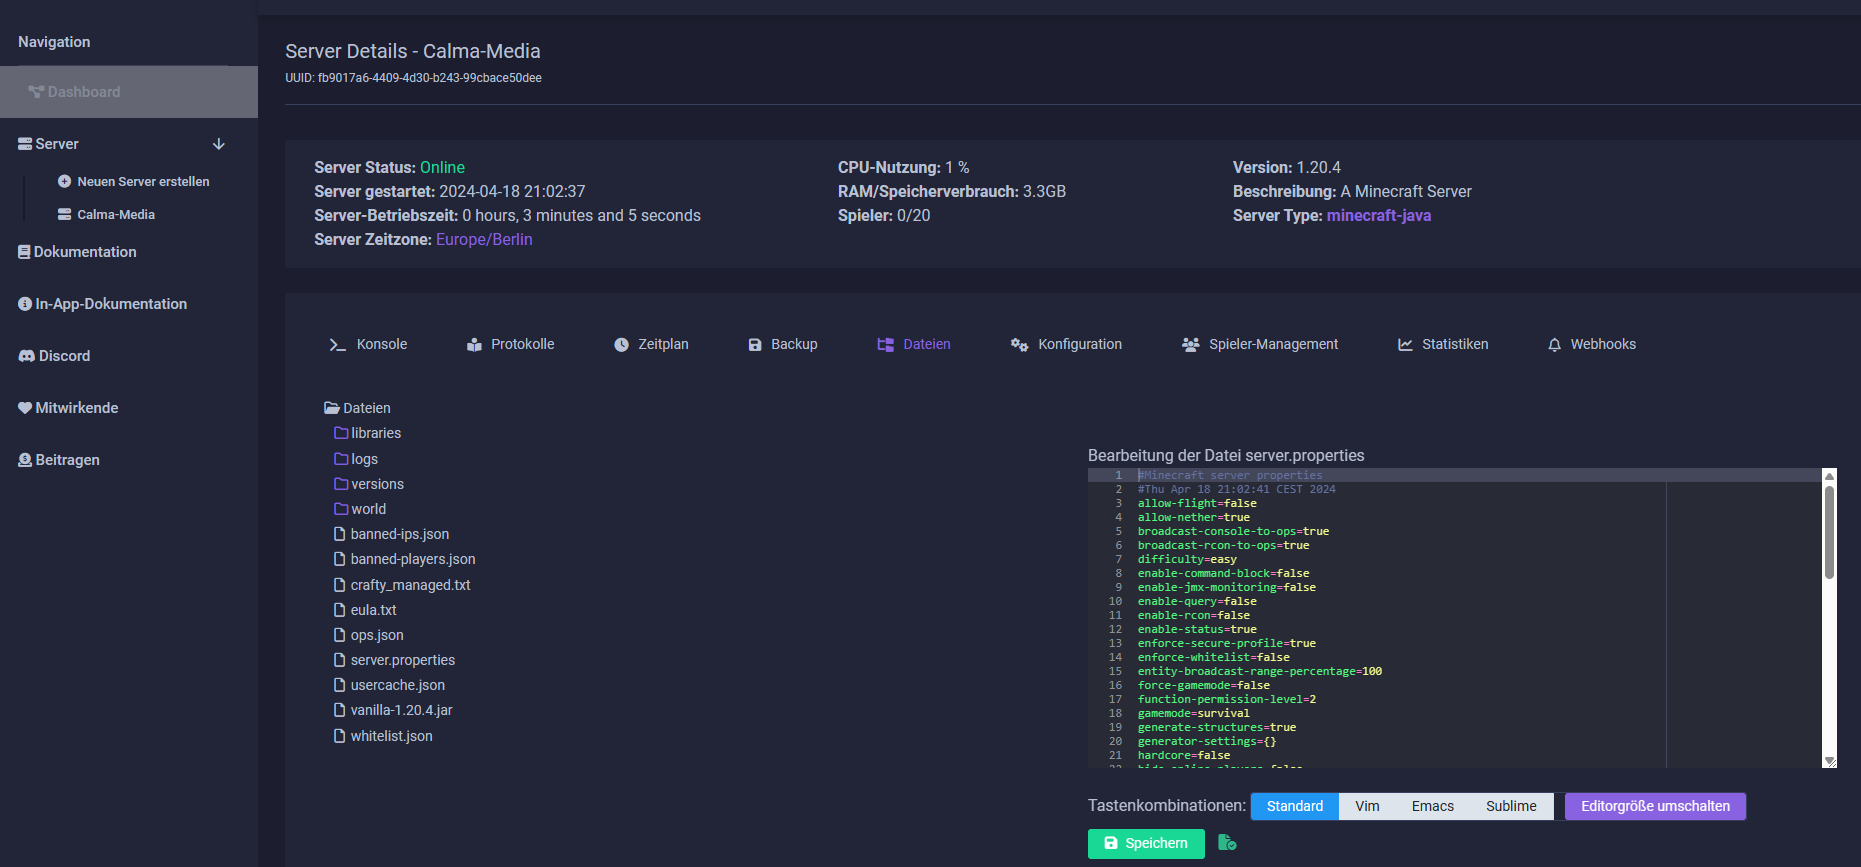Click the Beitragen person icon
Viewport: 1861px width, 867px height.
pos(25,460)
